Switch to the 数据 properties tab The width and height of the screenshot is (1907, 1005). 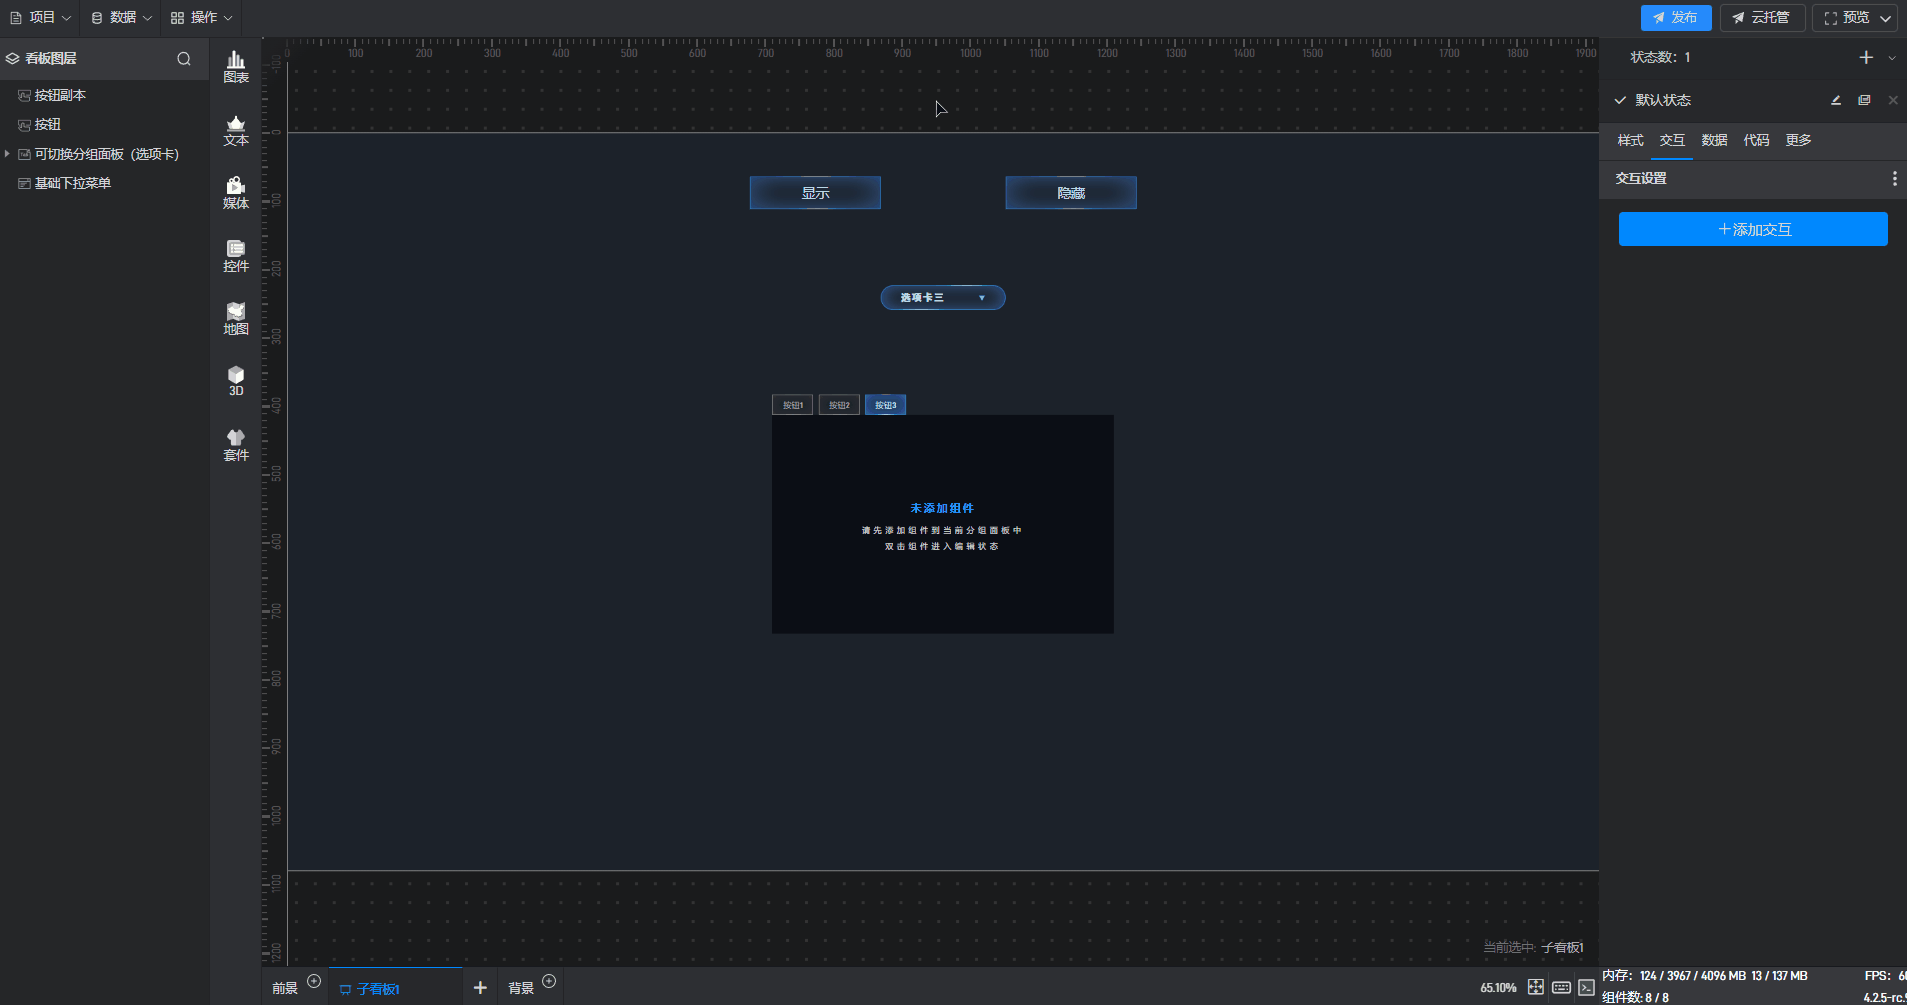[1714, 141]
